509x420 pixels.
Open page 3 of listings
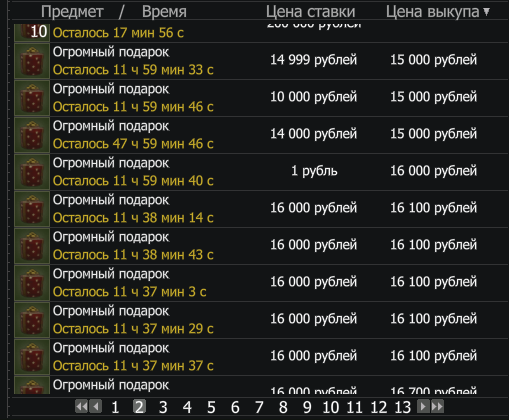pyautogui.click(x=163, y=407)
